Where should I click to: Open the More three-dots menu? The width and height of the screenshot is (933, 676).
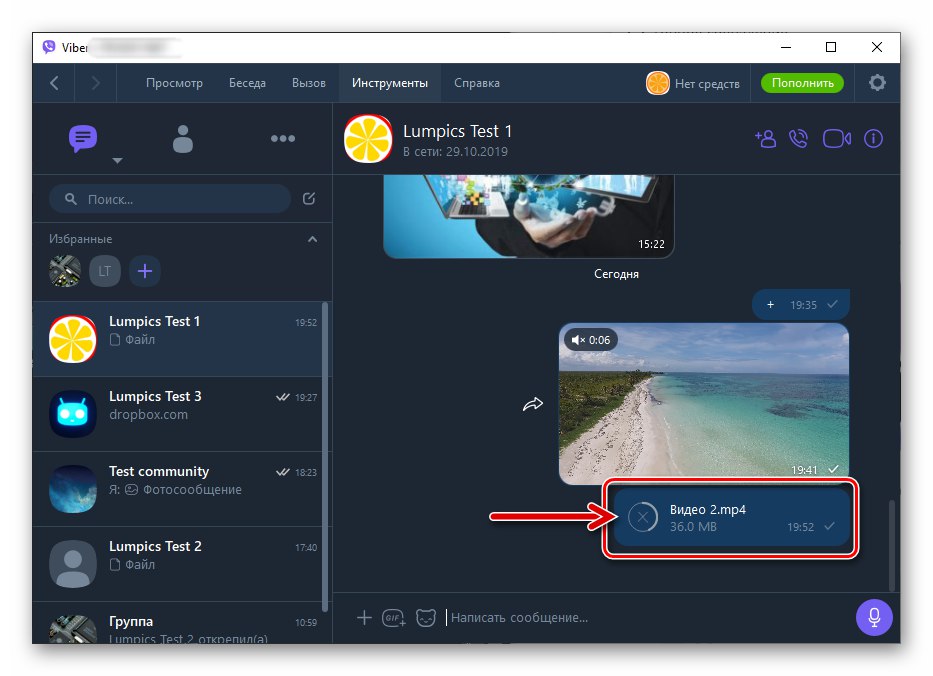[283, 139]
